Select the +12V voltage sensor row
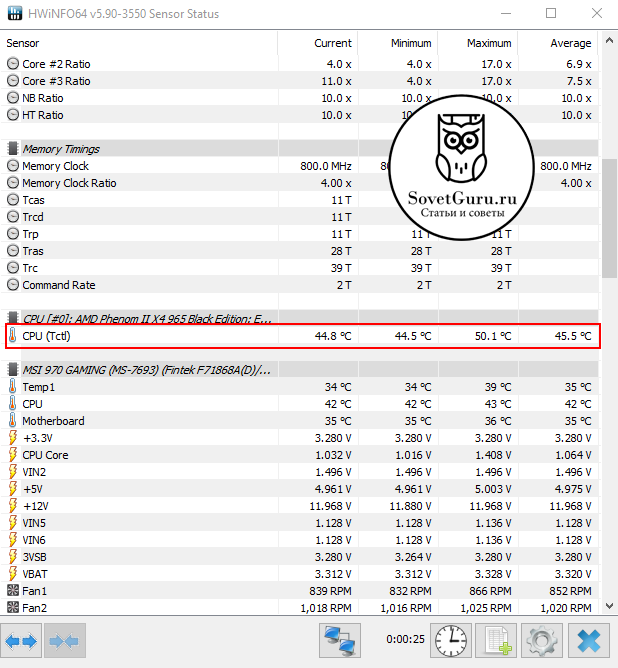 point(36,505)
